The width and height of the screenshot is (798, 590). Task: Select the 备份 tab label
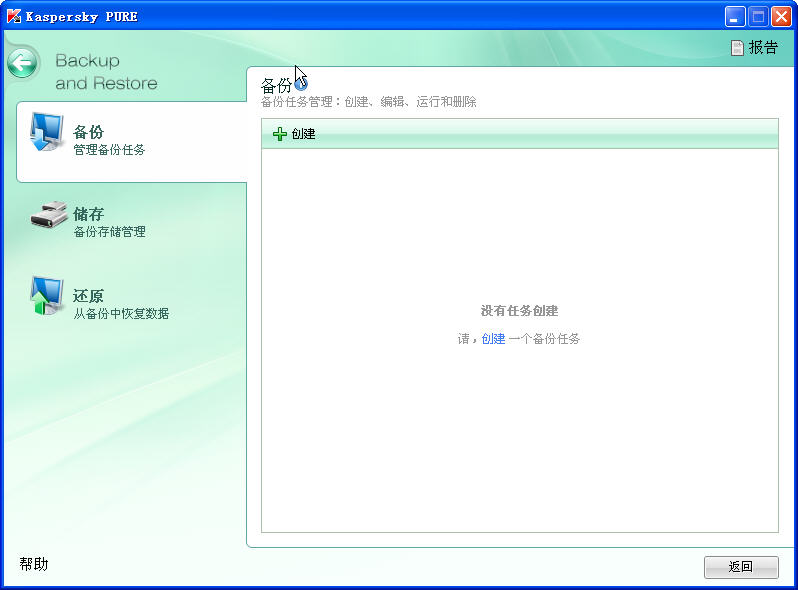point(88,132)
